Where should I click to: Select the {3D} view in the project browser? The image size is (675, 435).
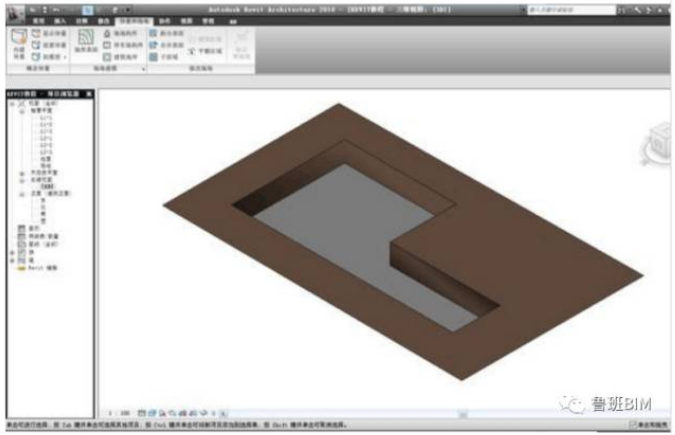click(47, 186)
